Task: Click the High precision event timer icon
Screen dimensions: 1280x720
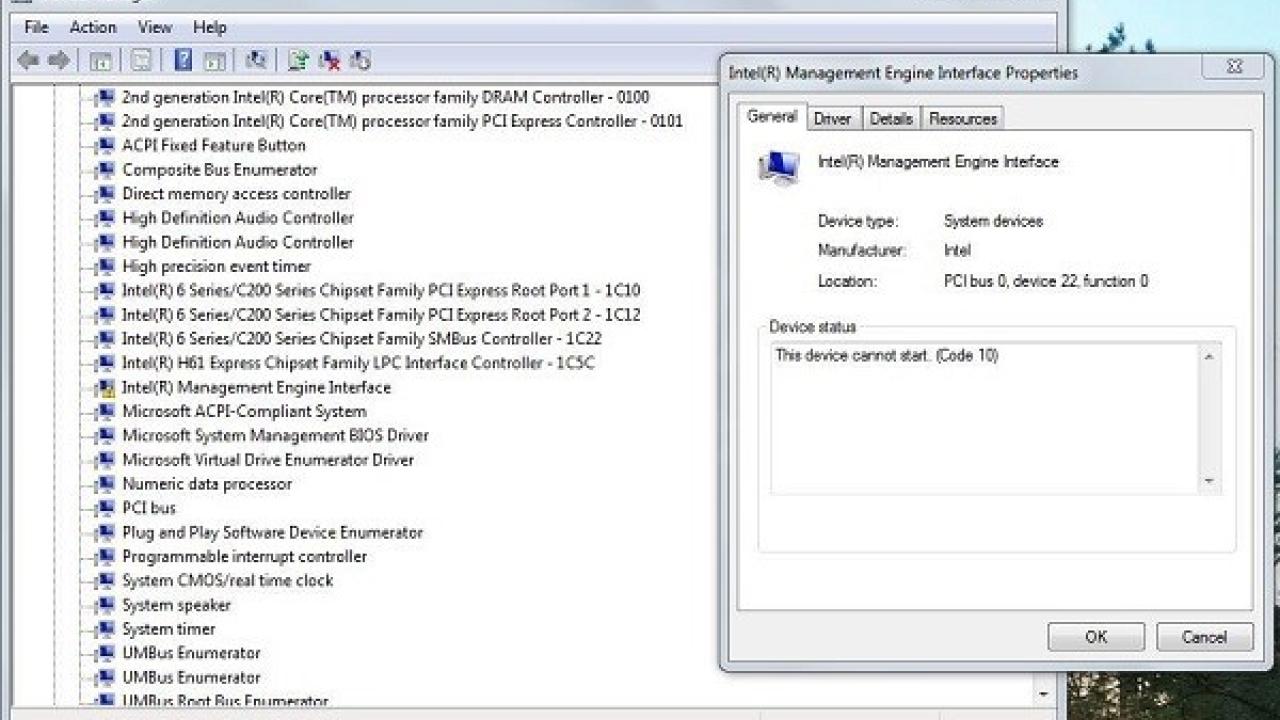Action: coord(104,267)
